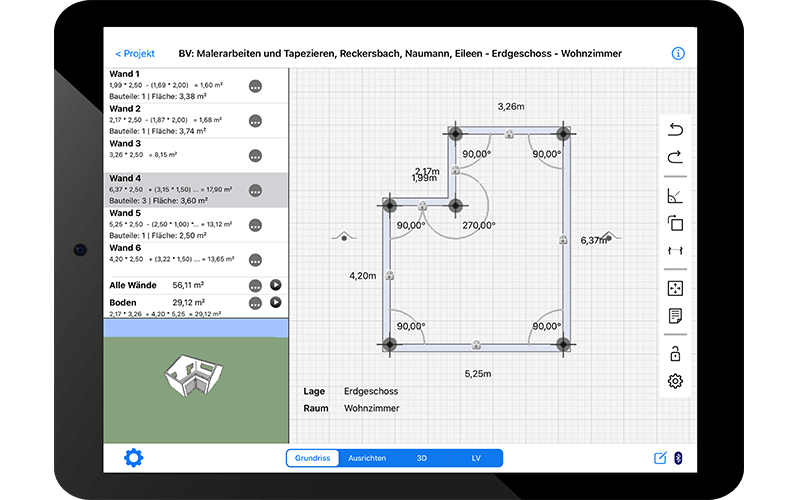Tap the 6,37m wall length label
The image size is (800, 500).
594,240
